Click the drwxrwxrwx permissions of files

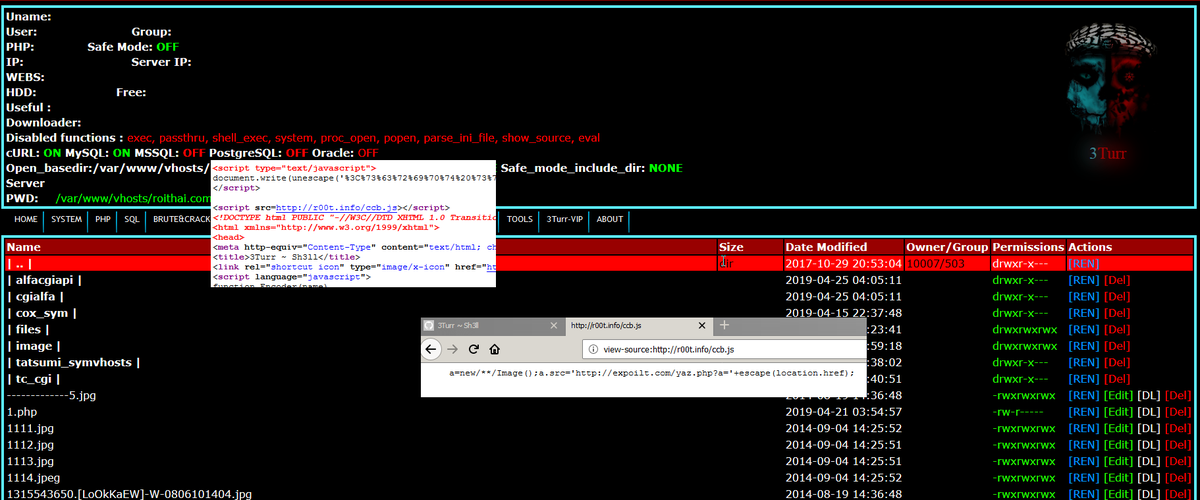(1024, 329)
